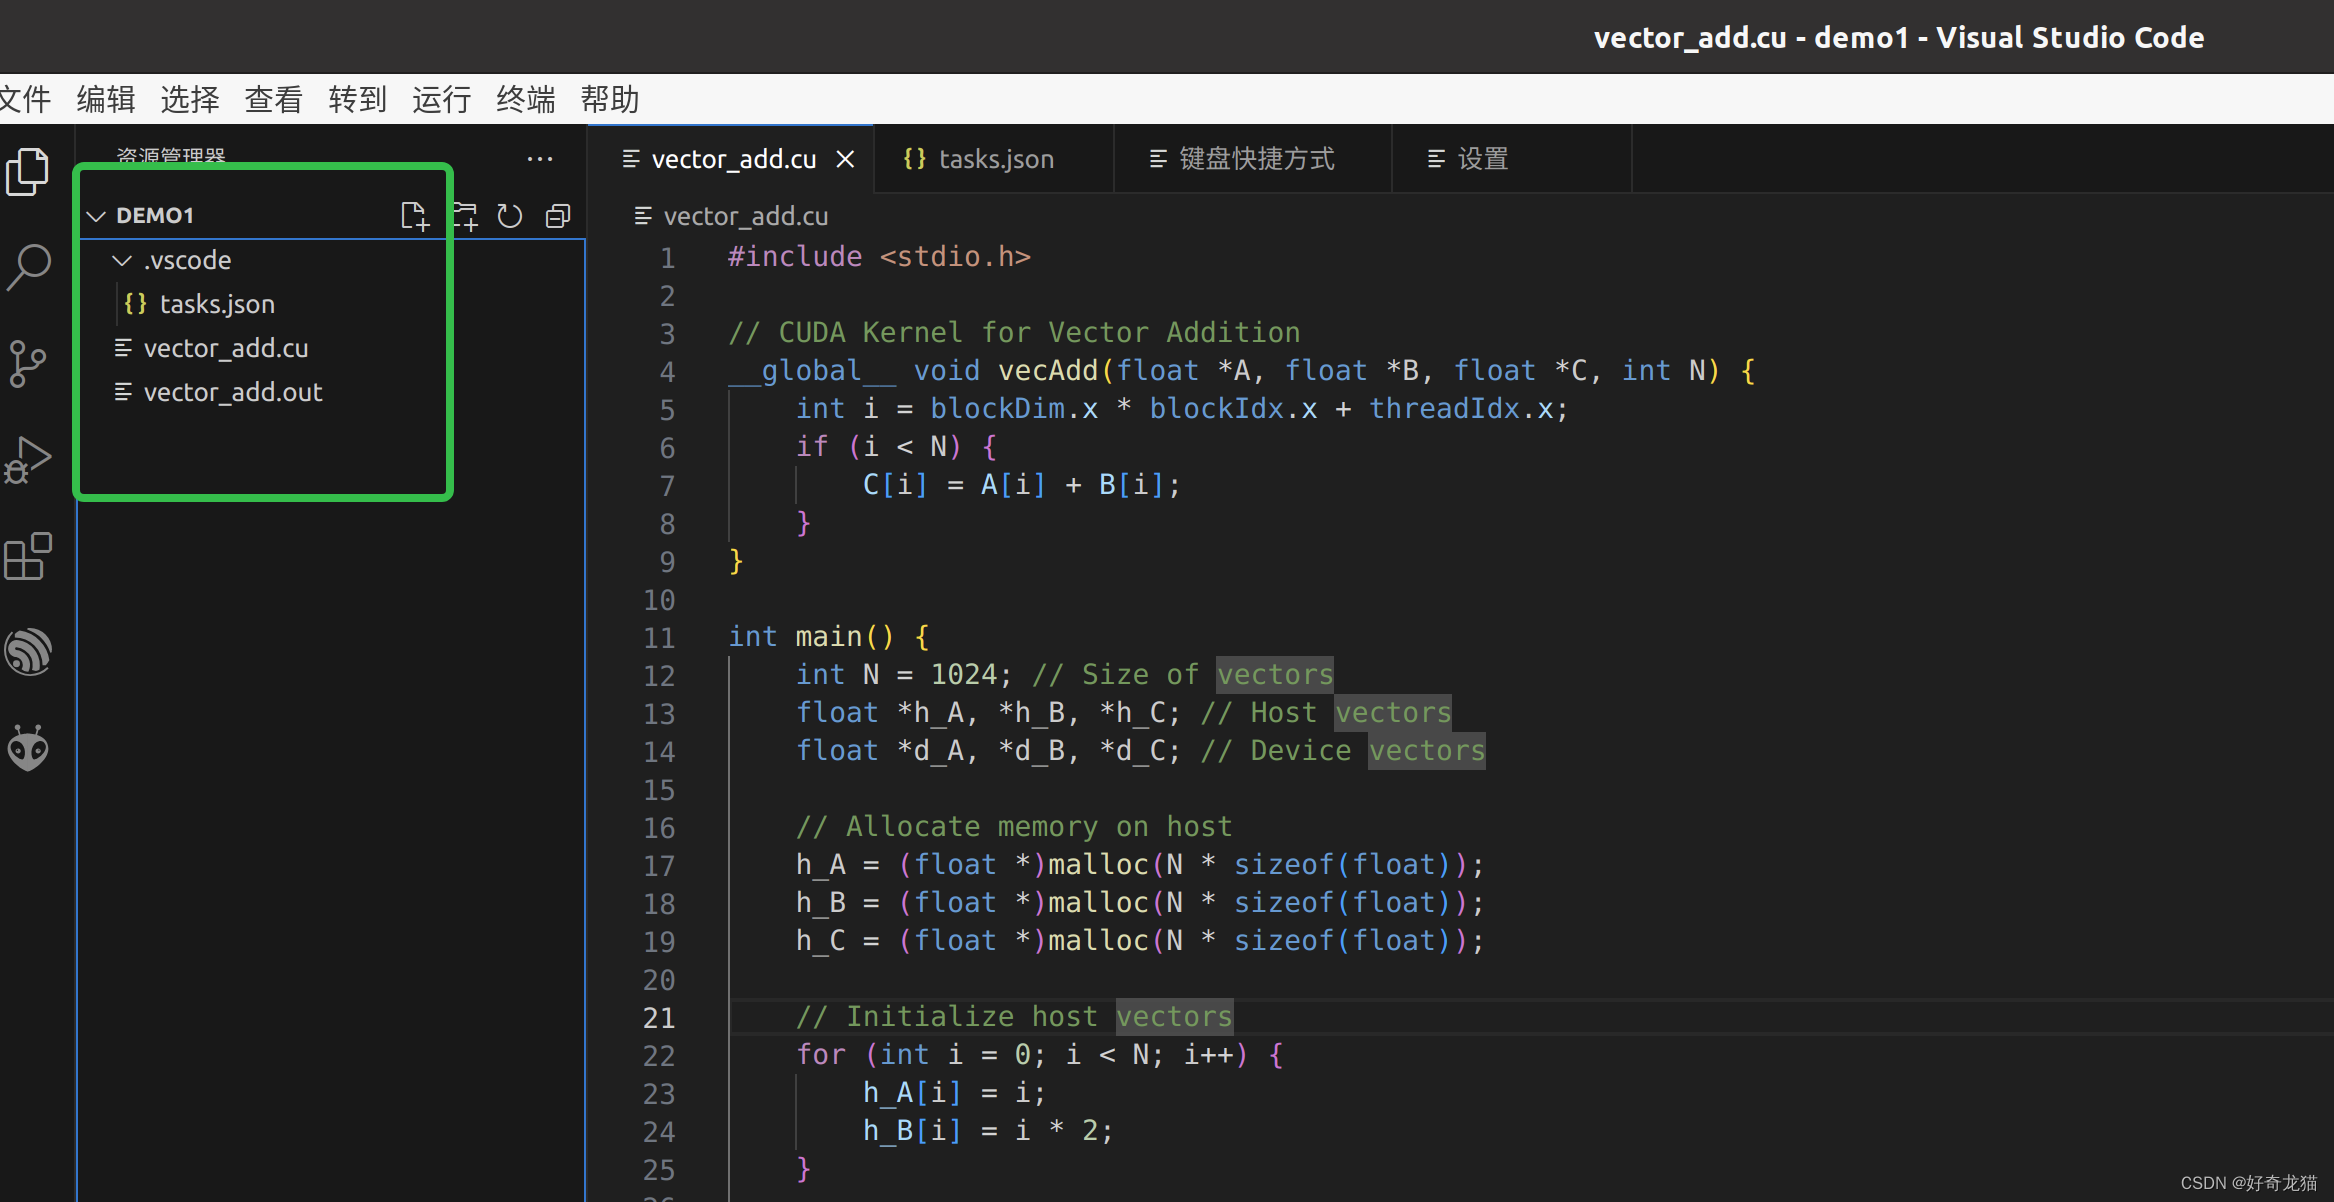Image resolution: width=2334 pixels, height=1202 pixels.
Task: Click the #include <stdio.h> line
Action: point(879,257)
